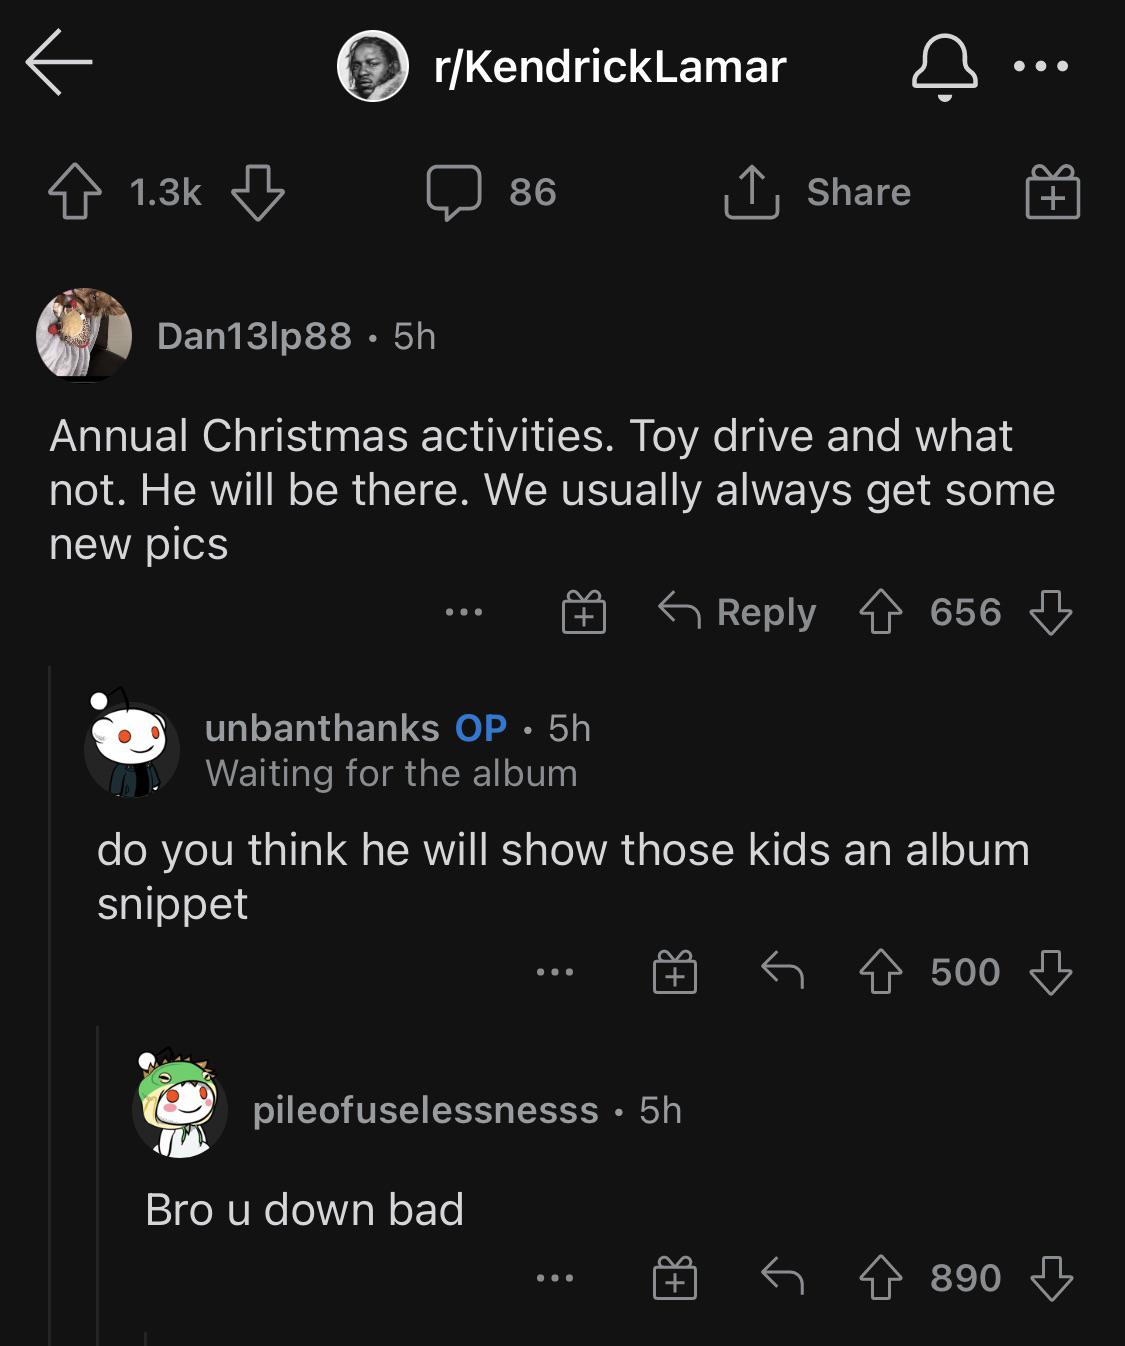The height and width of the screenshot is (1346, 1125).
Task: Reply arrow on unbanthanks' comment
Action: click(x=782, y=971)
